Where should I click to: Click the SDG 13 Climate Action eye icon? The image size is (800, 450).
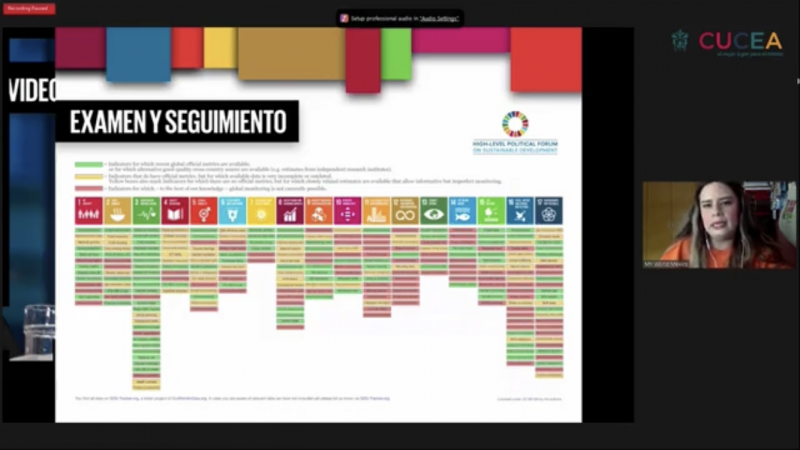tap(435, 210)
